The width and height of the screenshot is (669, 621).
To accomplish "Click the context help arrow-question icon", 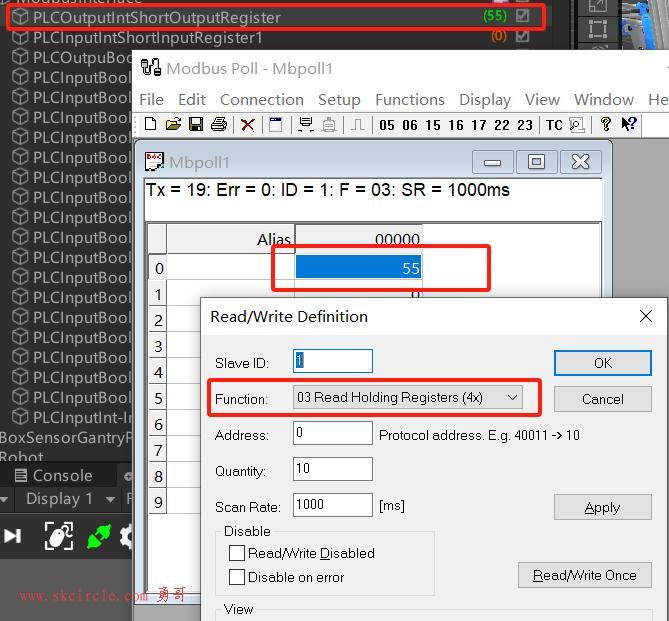I will pyautogui.click(x=629, y=124).
